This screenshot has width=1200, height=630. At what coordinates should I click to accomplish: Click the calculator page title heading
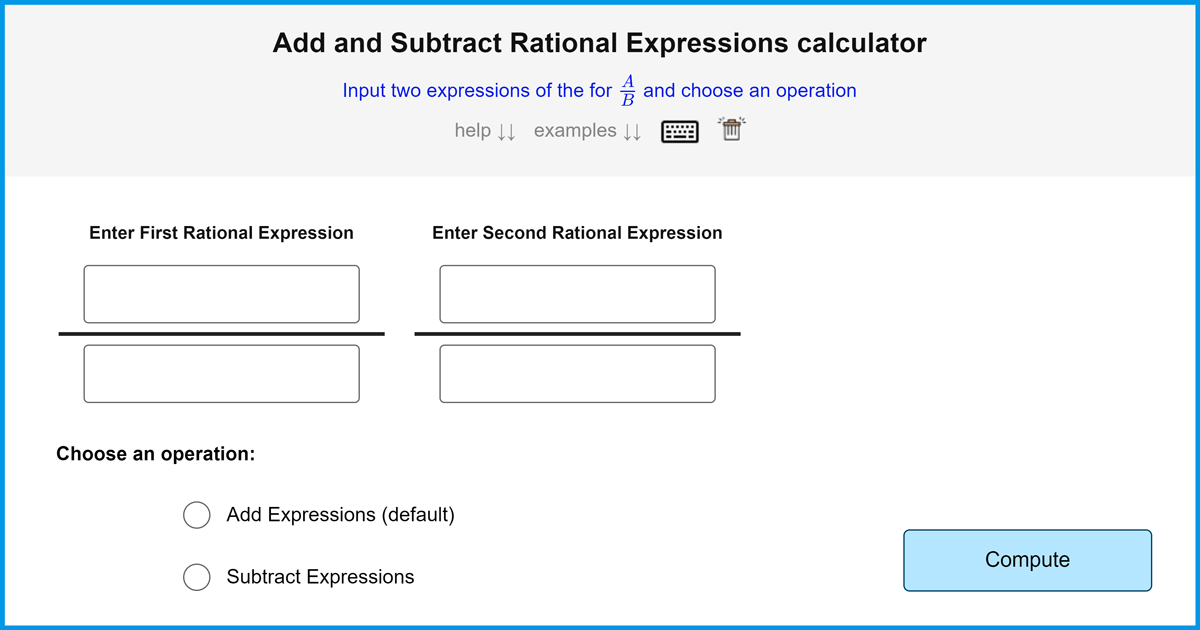click(x=599, y=43)
